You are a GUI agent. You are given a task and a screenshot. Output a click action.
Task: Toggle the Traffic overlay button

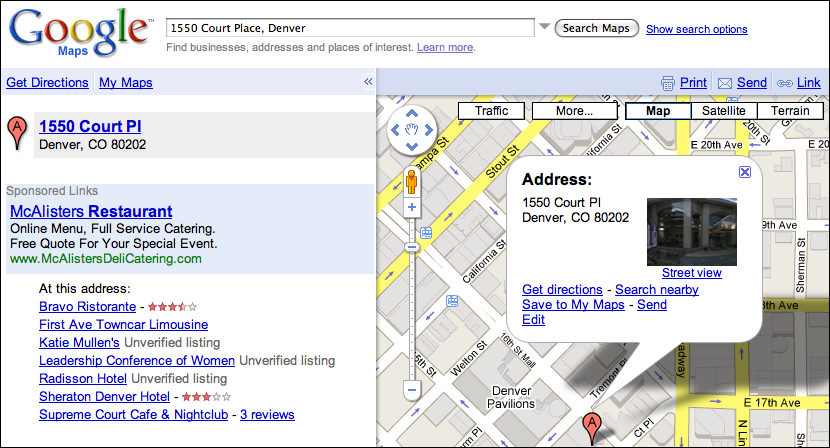click(491, 111)
